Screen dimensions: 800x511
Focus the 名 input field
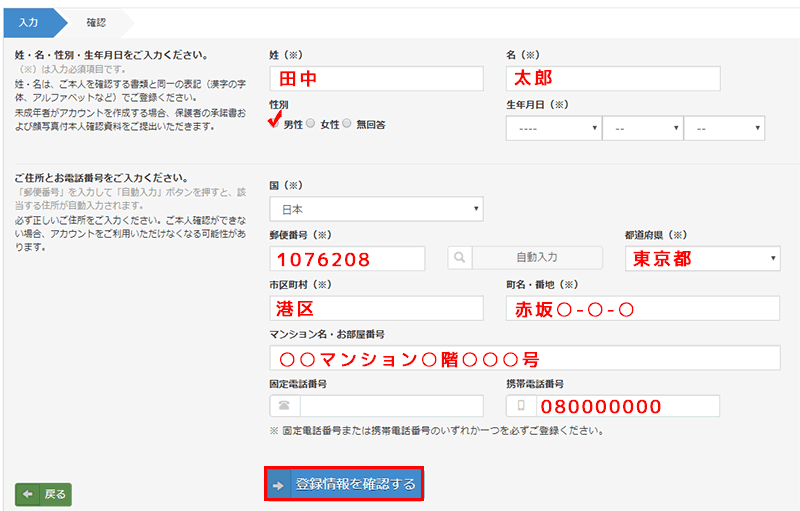(x=613, y=79)
